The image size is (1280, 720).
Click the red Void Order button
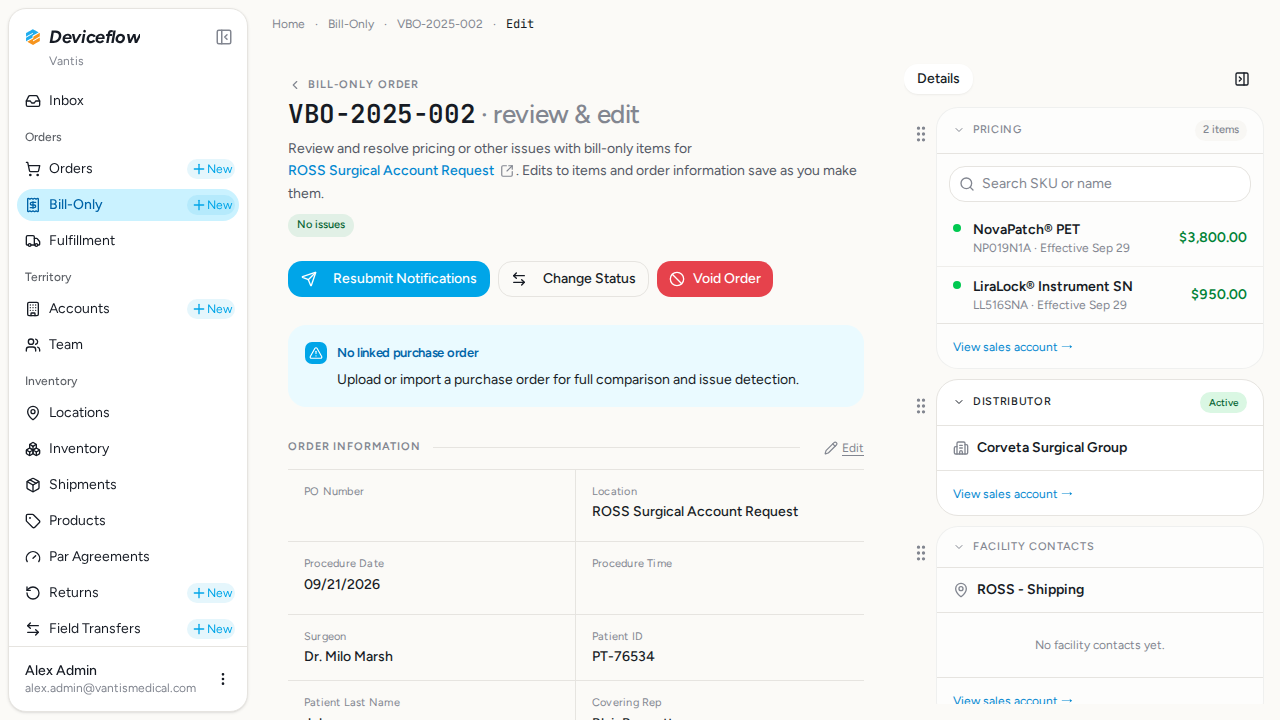715,279
